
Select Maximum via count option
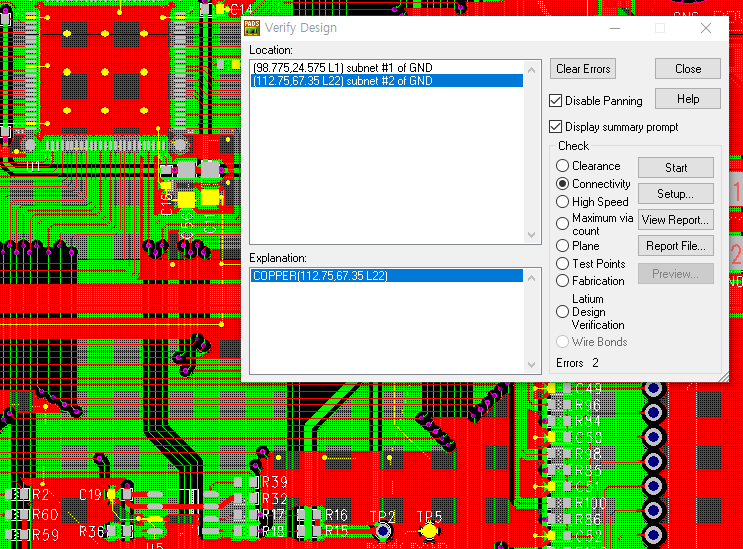click(563, 224)
